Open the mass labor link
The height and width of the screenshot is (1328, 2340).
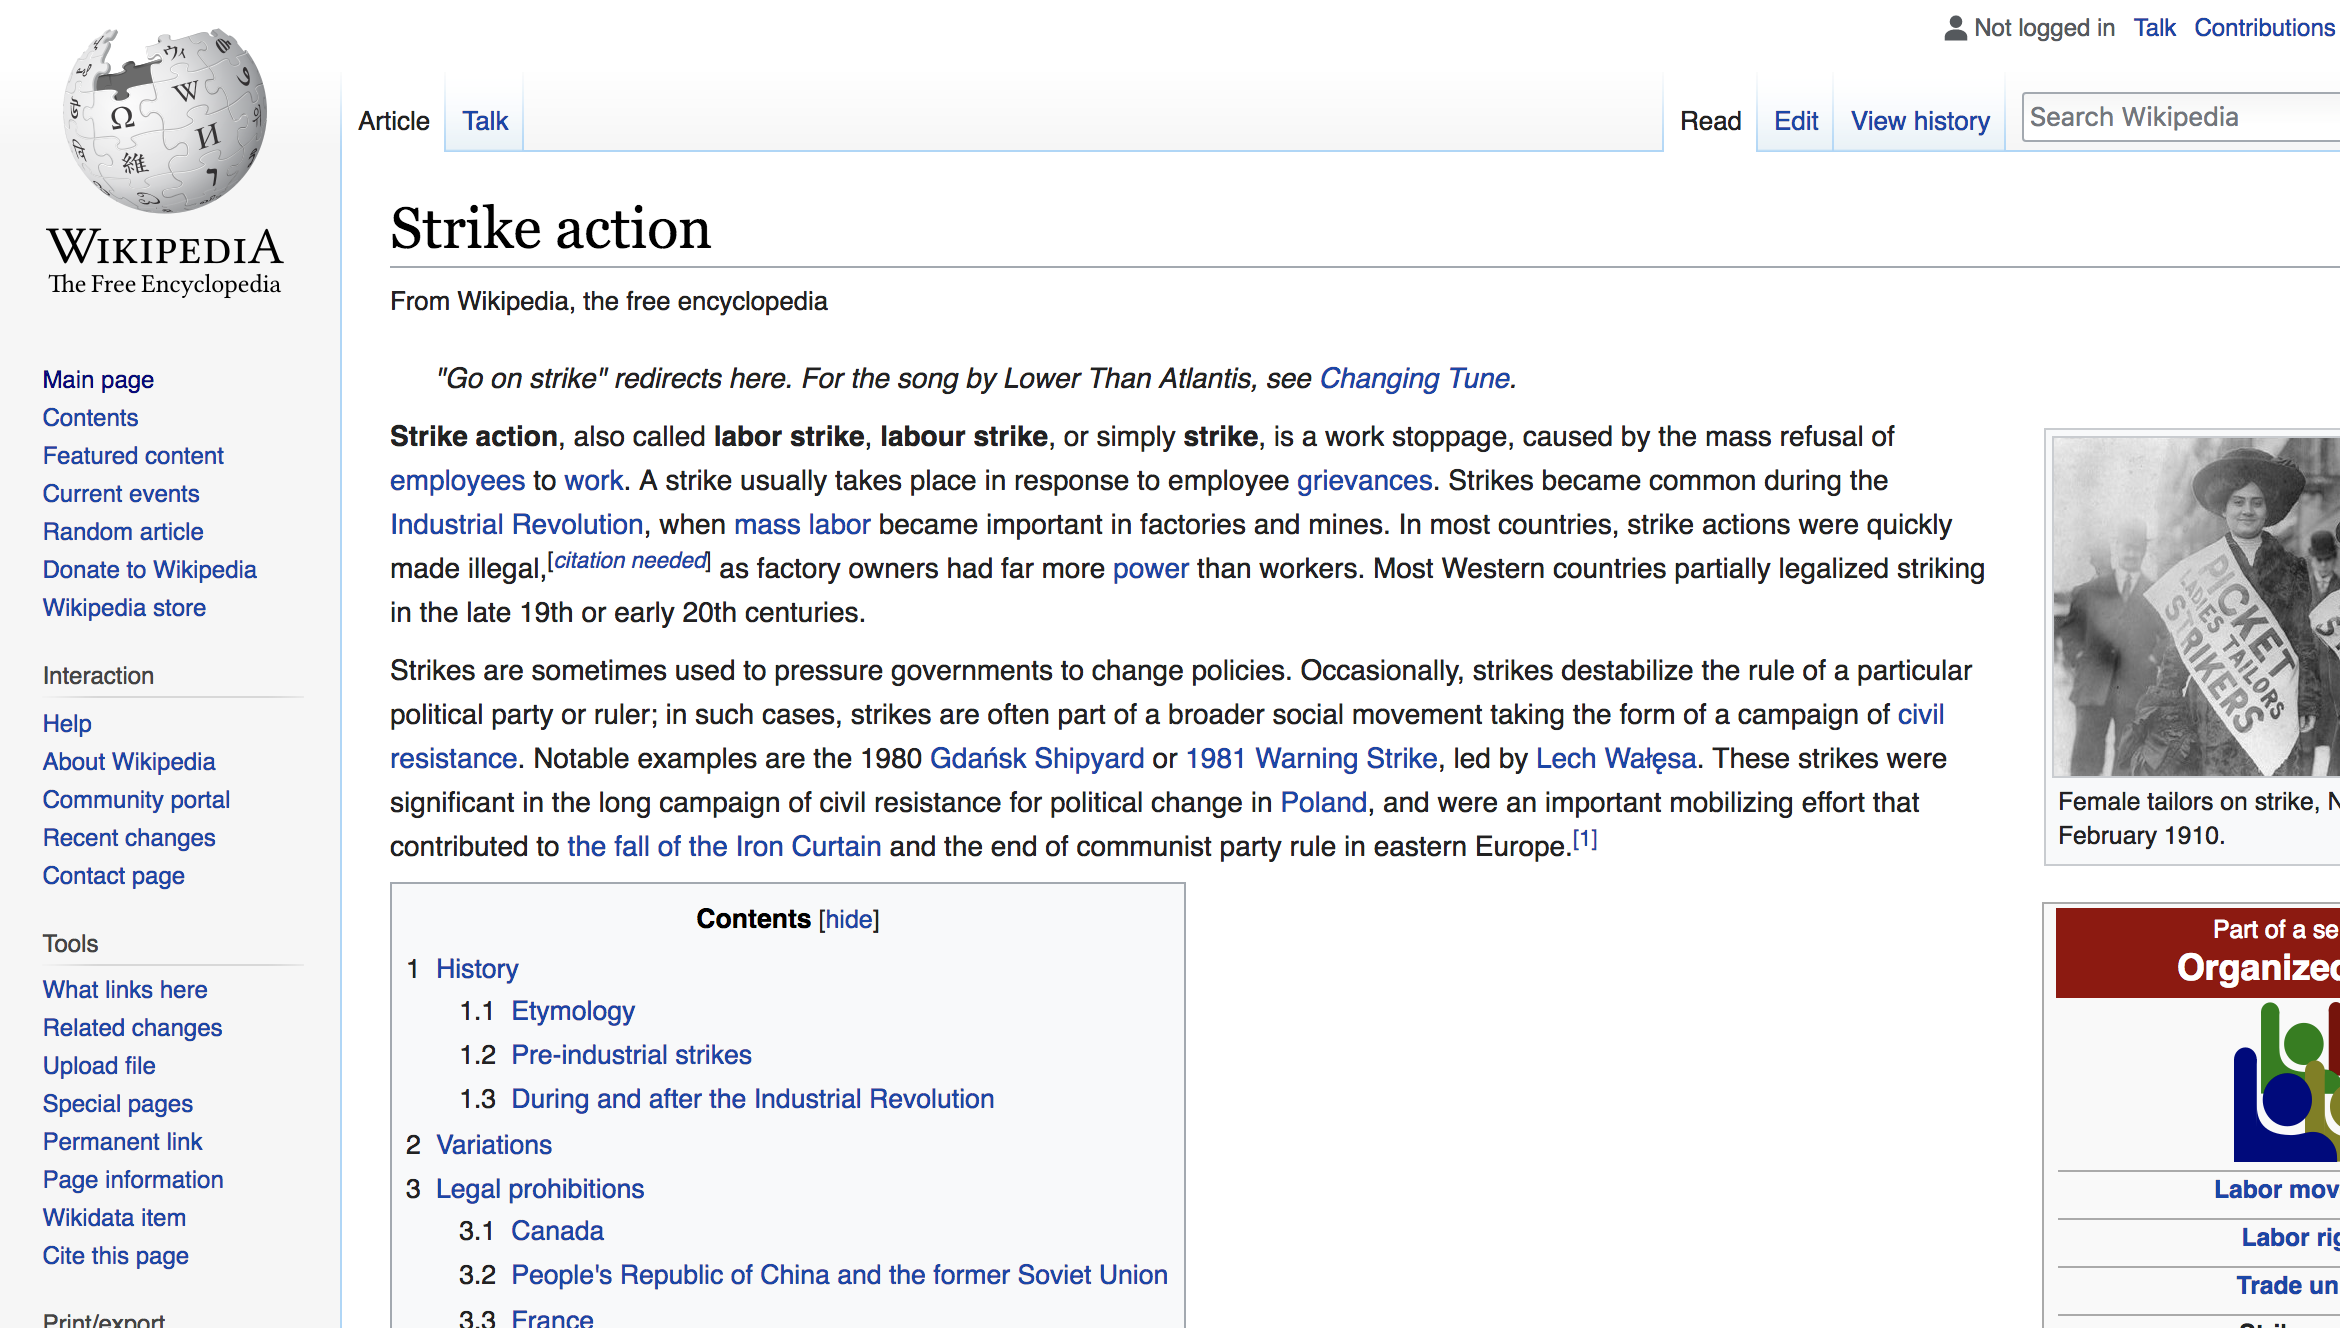coord(802,525)
